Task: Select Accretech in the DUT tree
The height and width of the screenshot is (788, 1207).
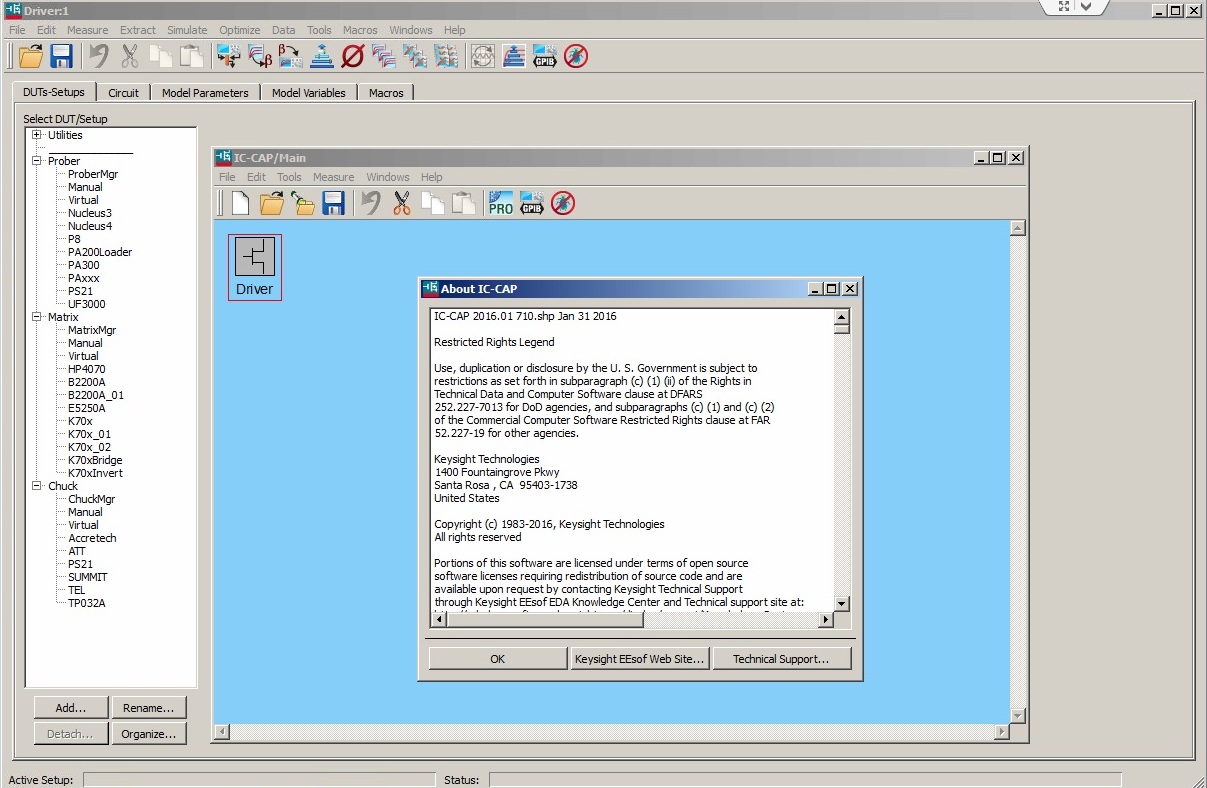Action: coord(92,538)
